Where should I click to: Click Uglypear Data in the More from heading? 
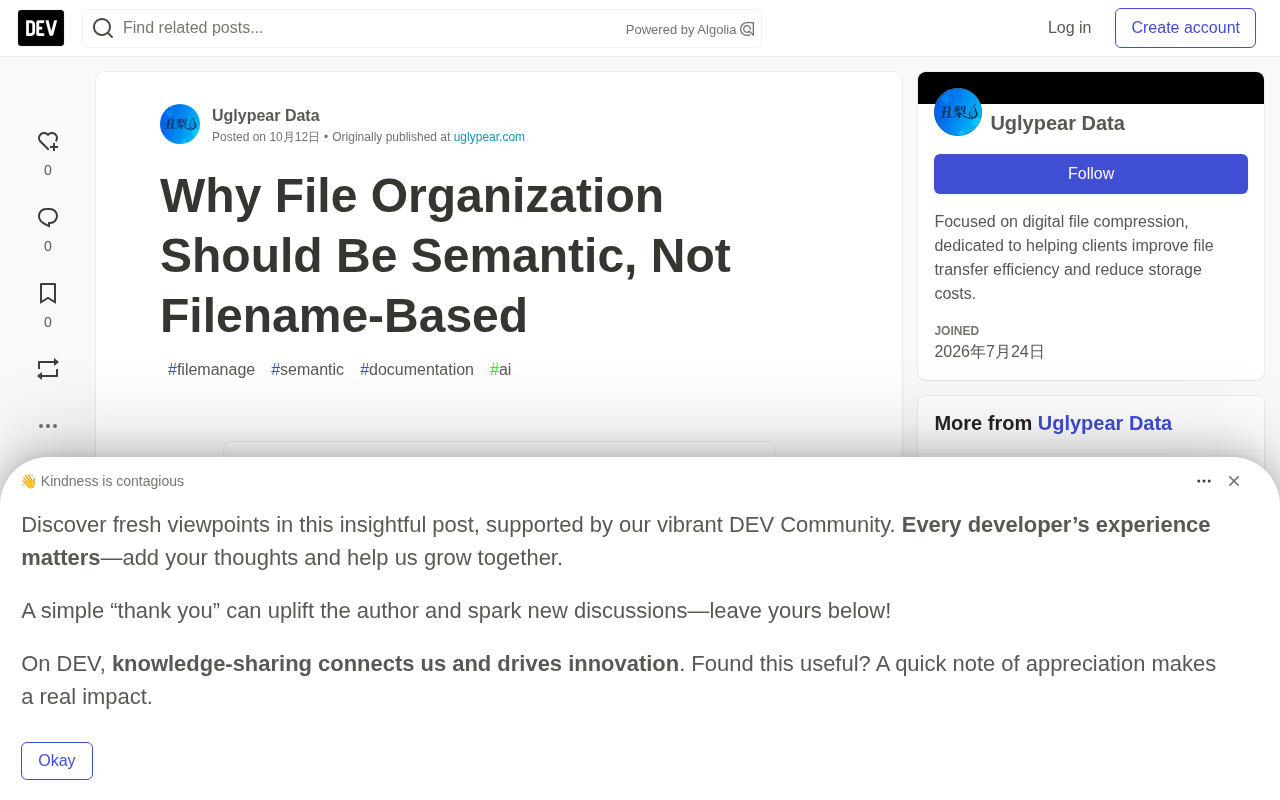tap(1105, 423)
